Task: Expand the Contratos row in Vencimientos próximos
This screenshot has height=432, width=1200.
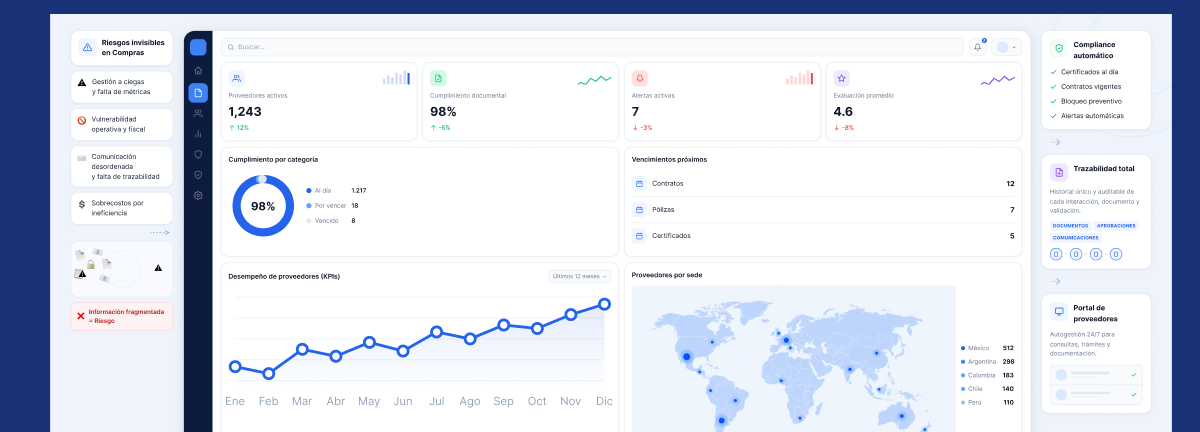Action: pyautogui.click(x=824, y=184)
